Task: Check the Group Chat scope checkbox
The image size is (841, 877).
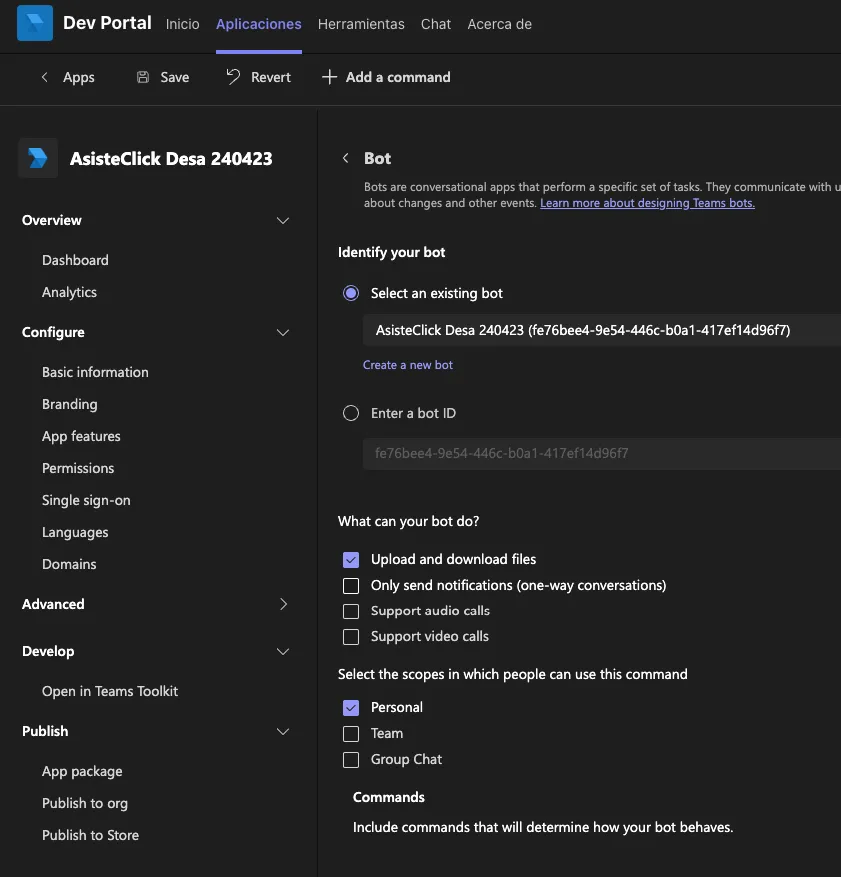Action: tap(351, 760)
